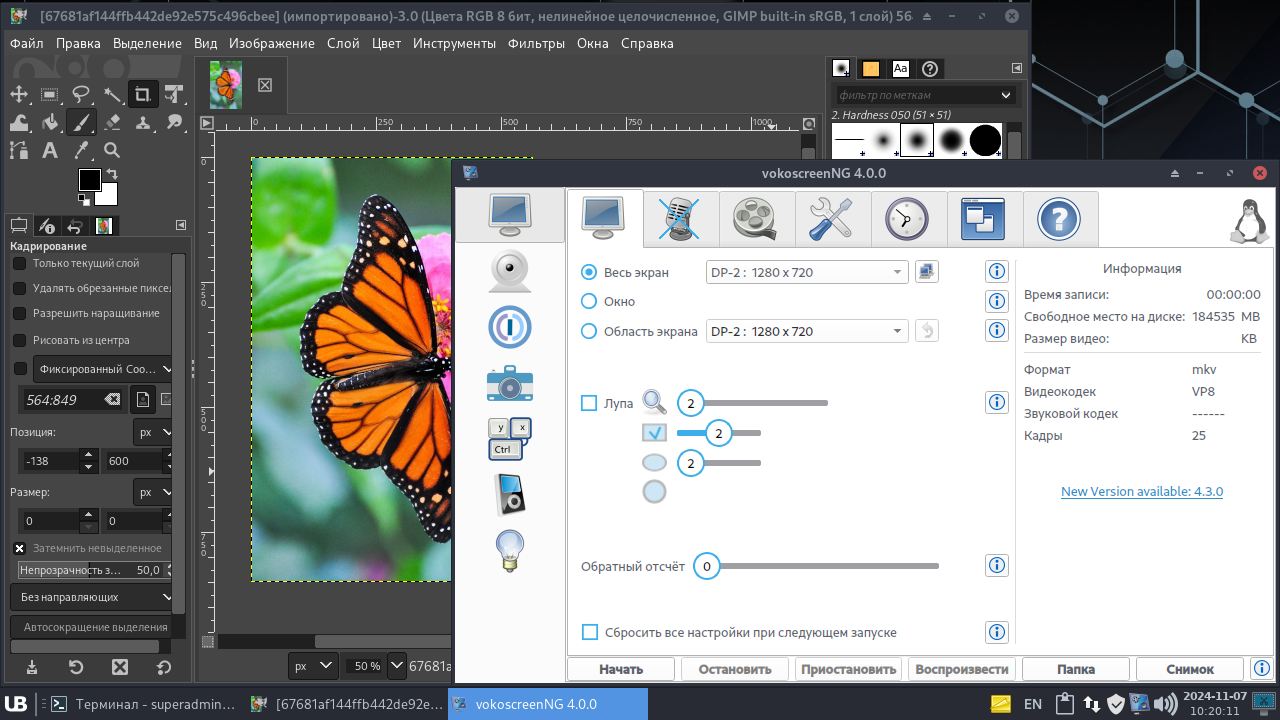The width and height of the screenshot is (1280, 720).
Task: Click the butterfly image tab thumbnail
Action: pos(226,85)
